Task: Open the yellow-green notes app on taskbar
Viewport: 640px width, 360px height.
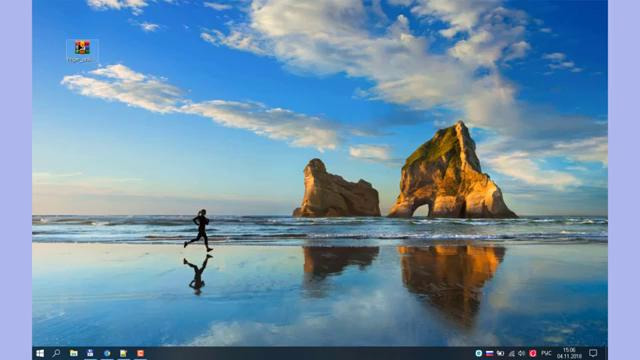Action: coord(123,353)
